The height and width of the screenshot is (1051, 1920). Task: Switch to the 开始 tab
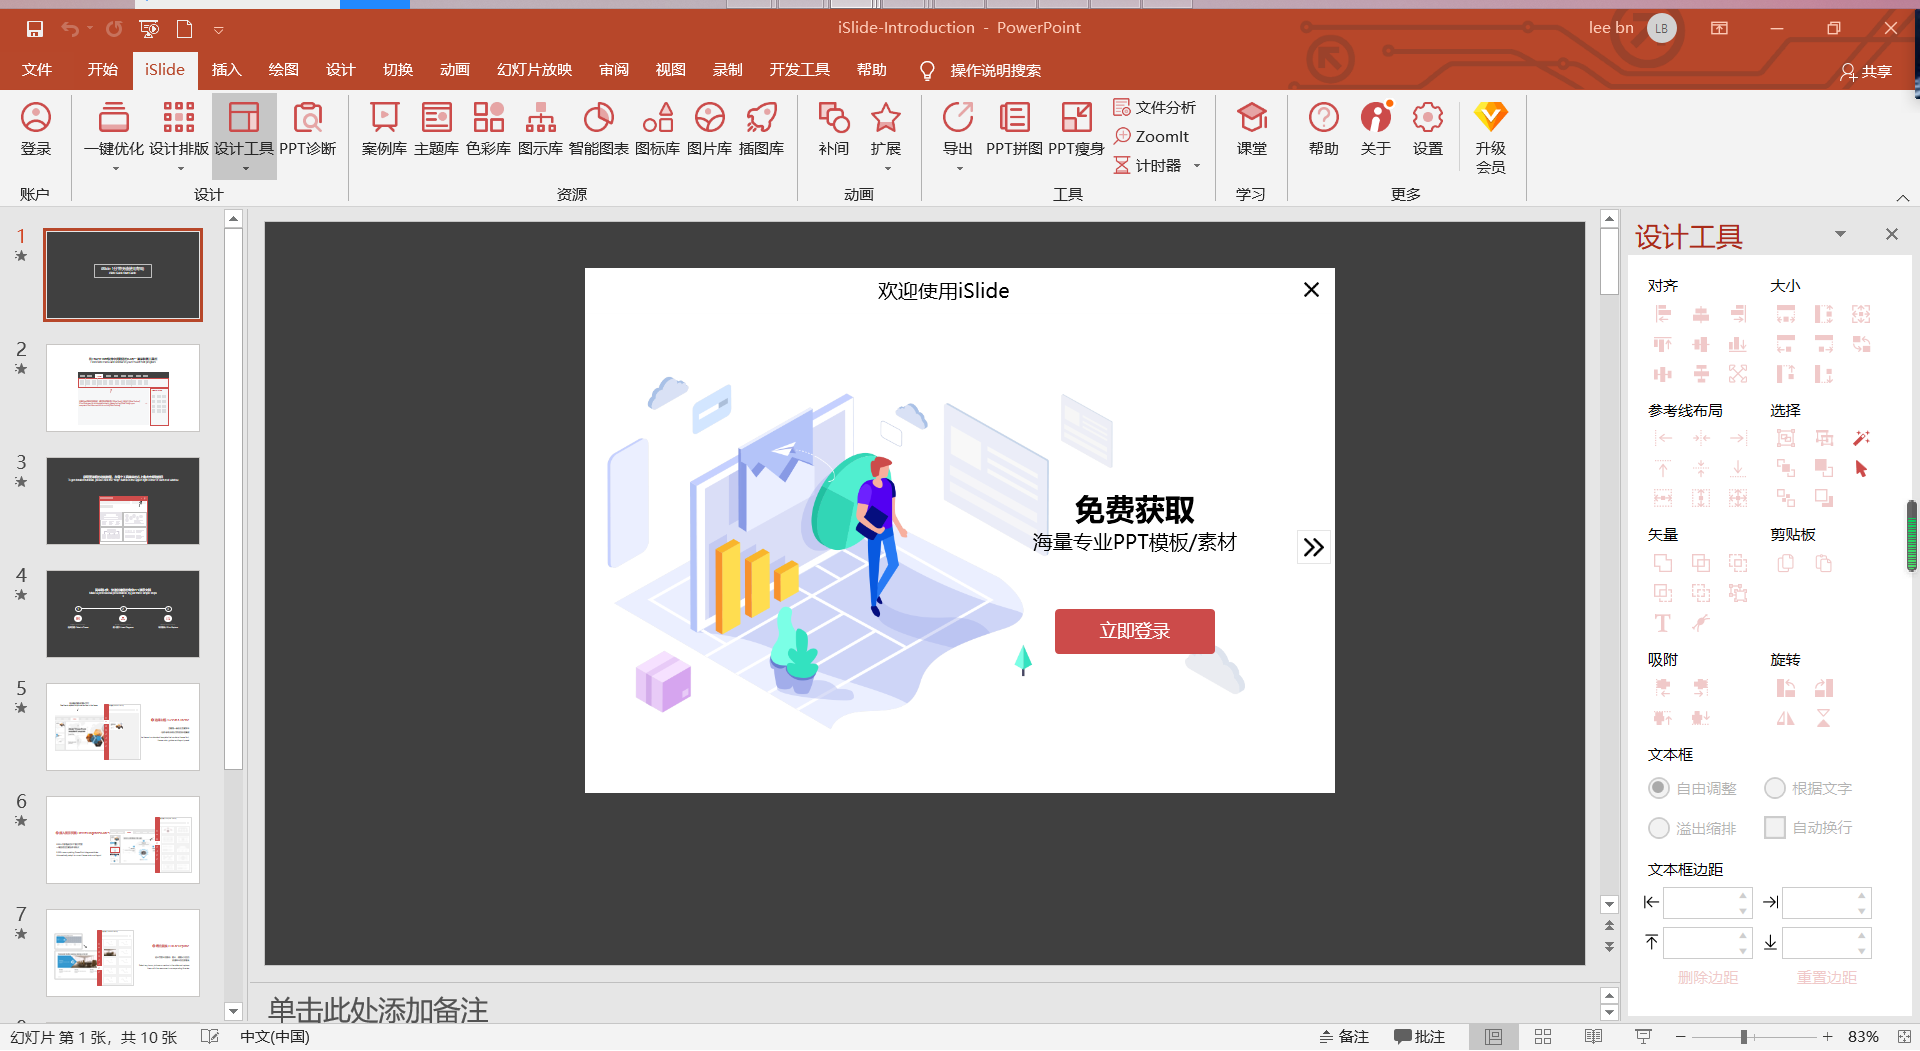[103, 70]
